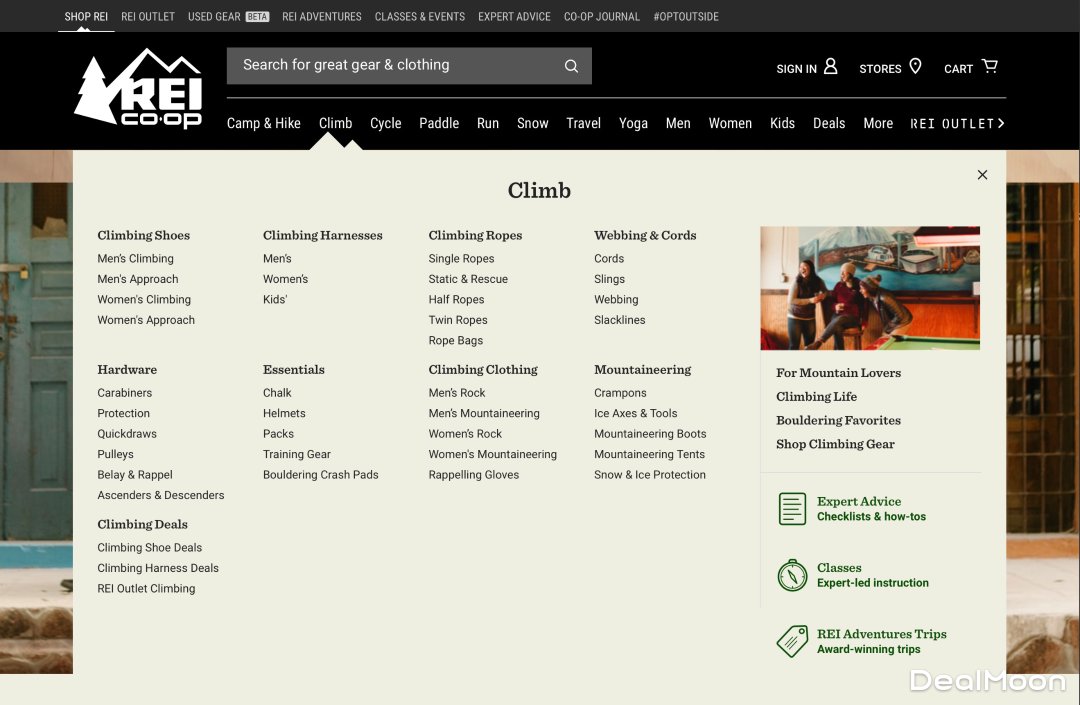The image size is (1080, 705).
Task: Go to Climbing Shoe Deals
Action: pos(149,548)
